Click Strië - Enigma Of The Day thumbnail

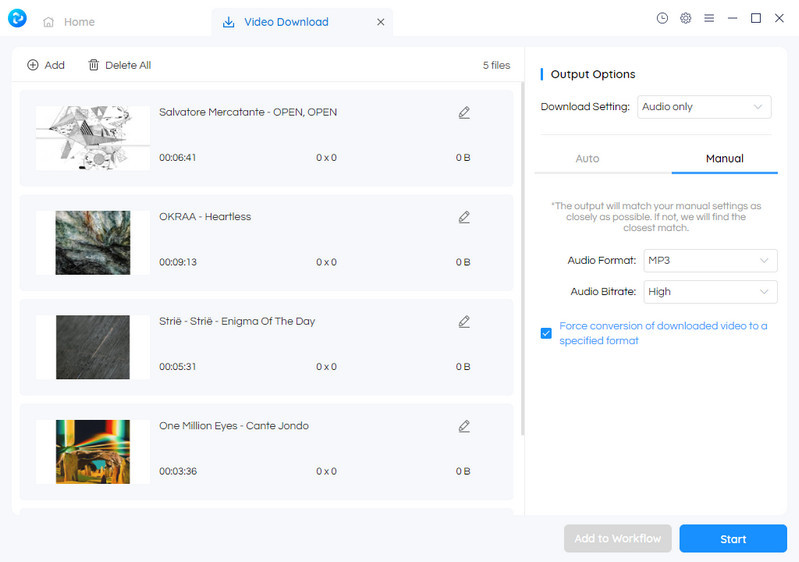point(93,347)
